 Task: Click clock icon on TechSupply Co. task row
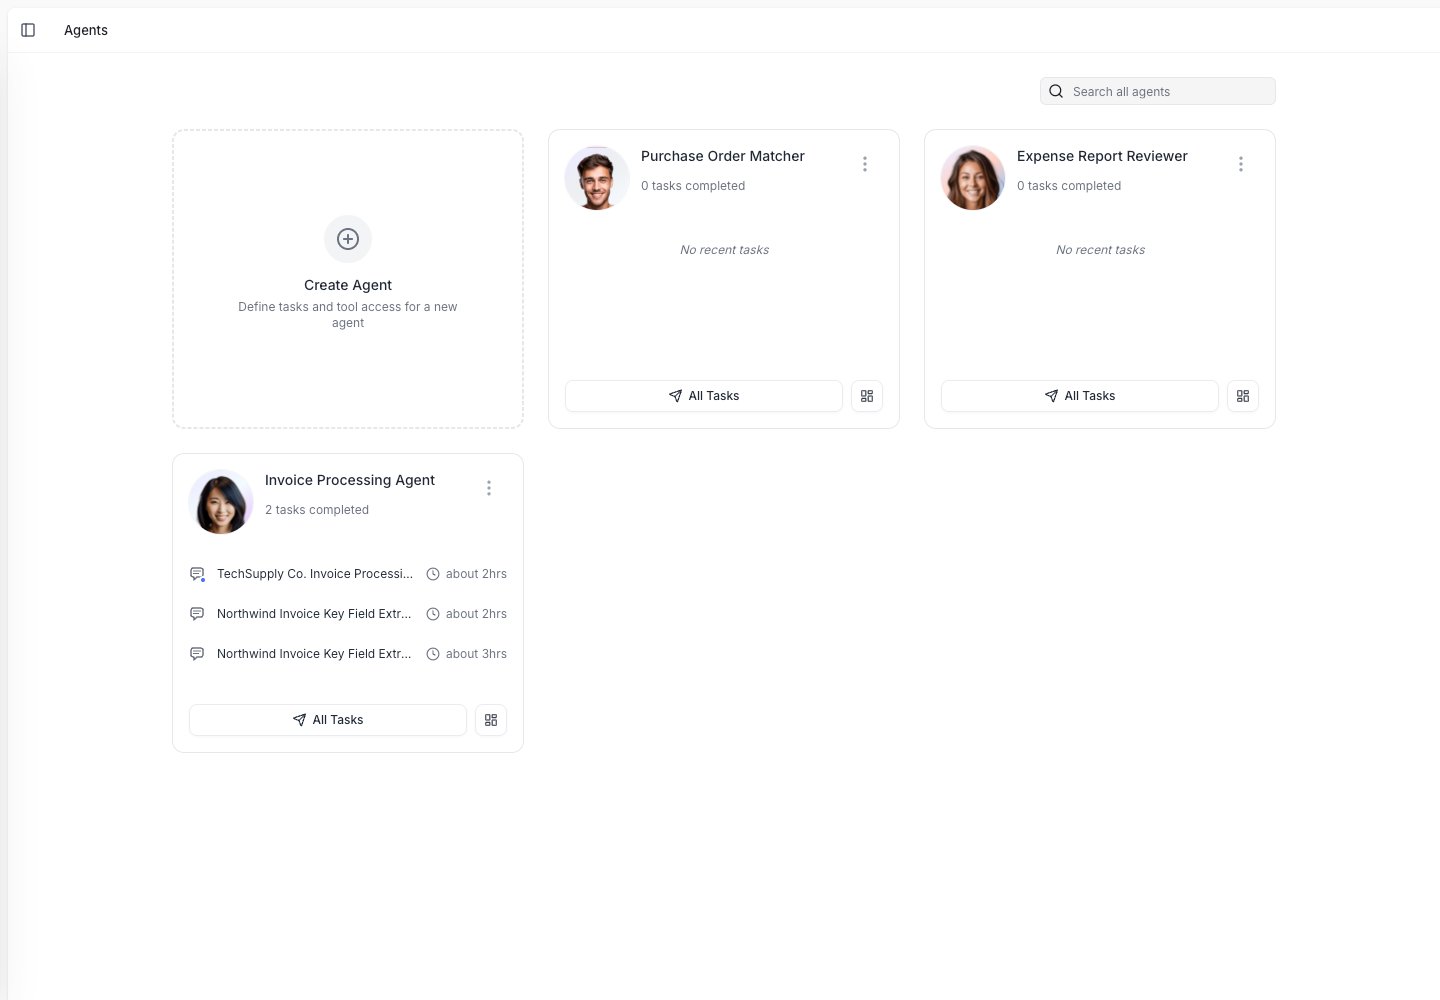[x=433, y=574]
